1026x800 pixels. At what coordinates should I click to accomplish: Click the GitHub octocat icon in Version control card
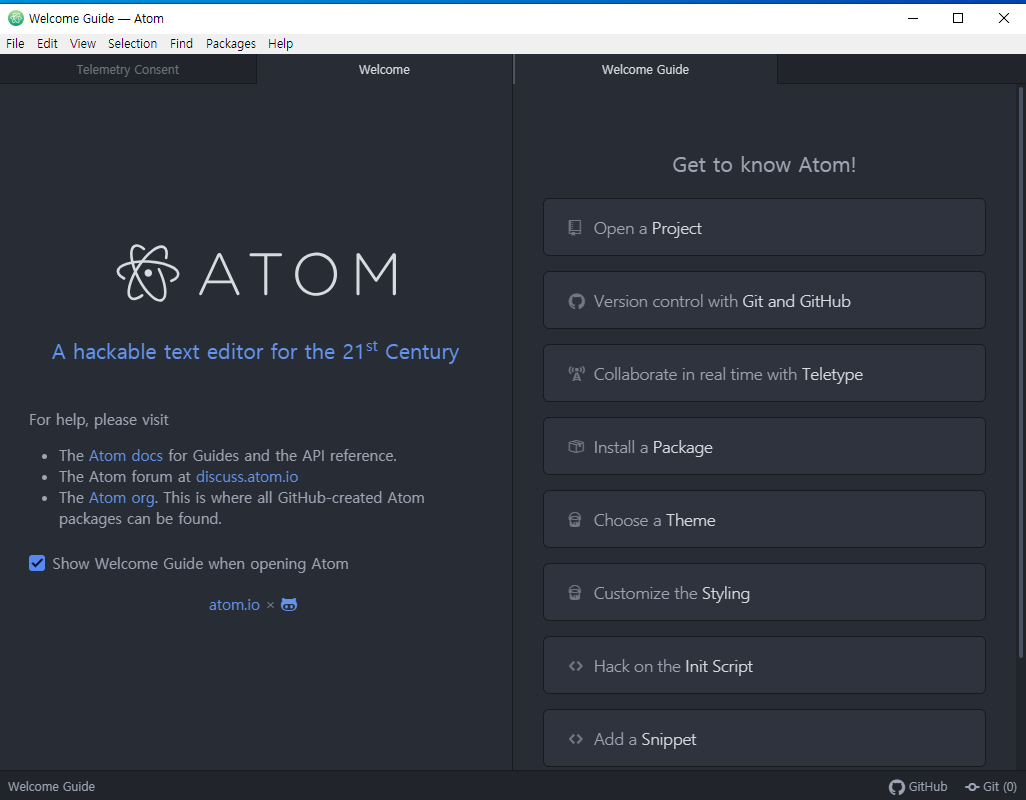point(576,301)
